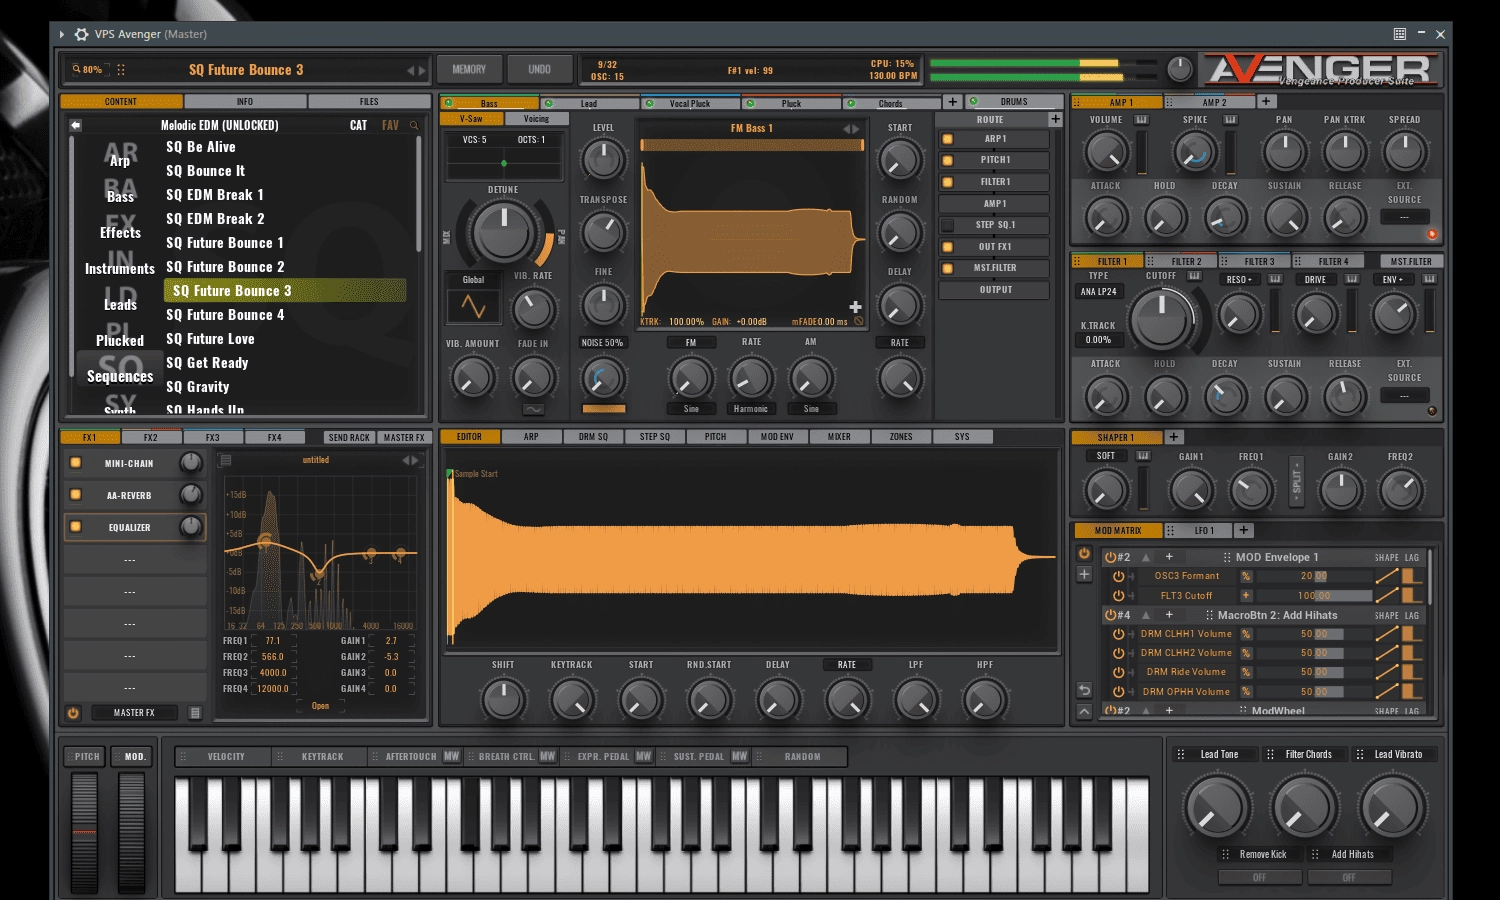Switch to next waveform after FM Bass 1
The image size is (1500, 900).
click(x=856, y=129)
